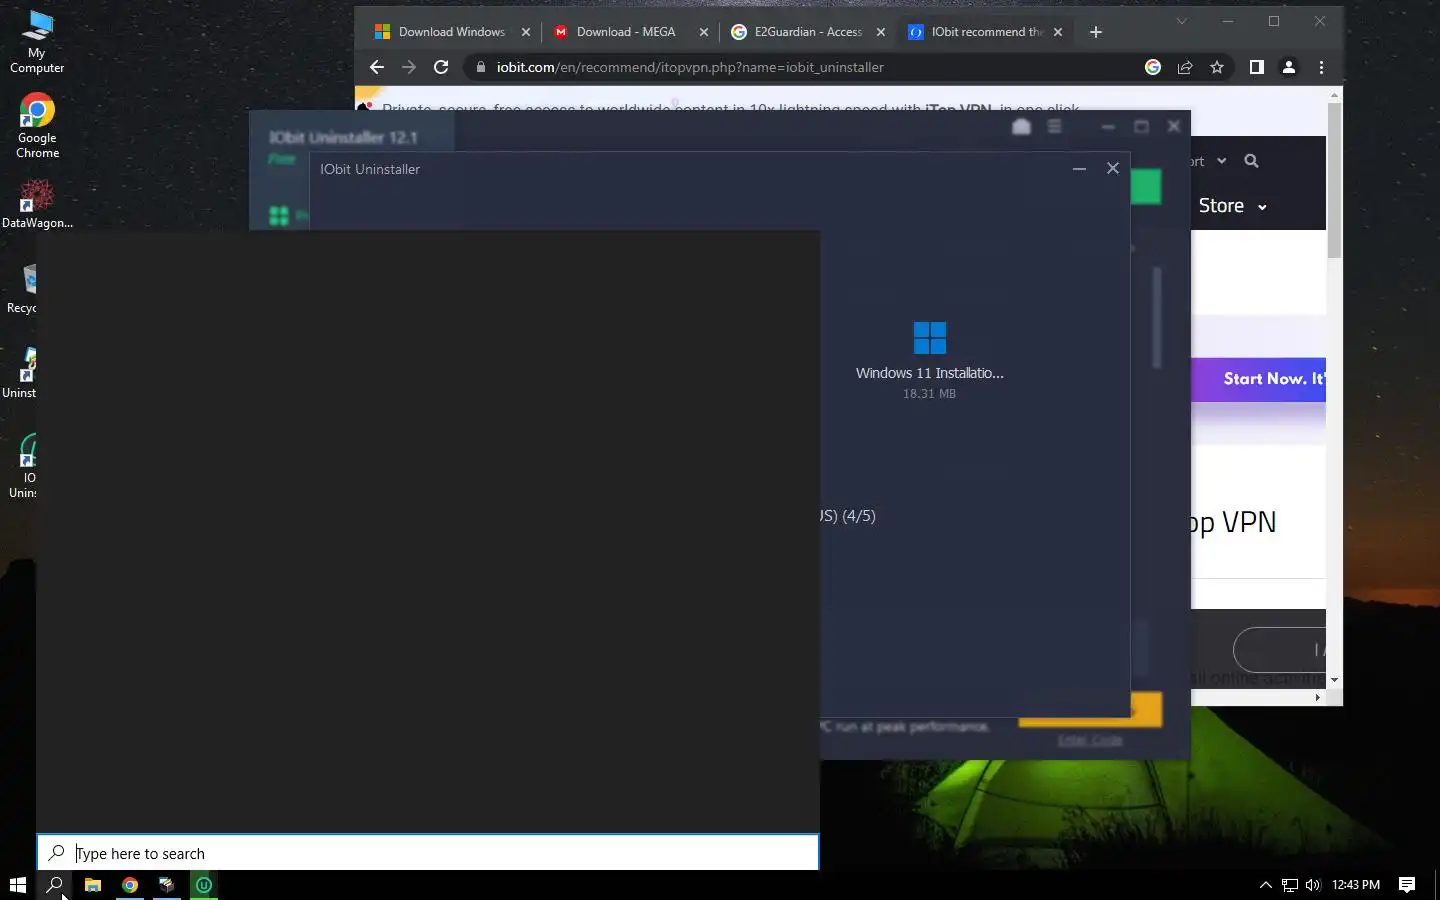Image resolution: width=1440 pixels, height=900 pixels.
Task: Open a new Chrome tab
Action: [x=1096, y=32]
